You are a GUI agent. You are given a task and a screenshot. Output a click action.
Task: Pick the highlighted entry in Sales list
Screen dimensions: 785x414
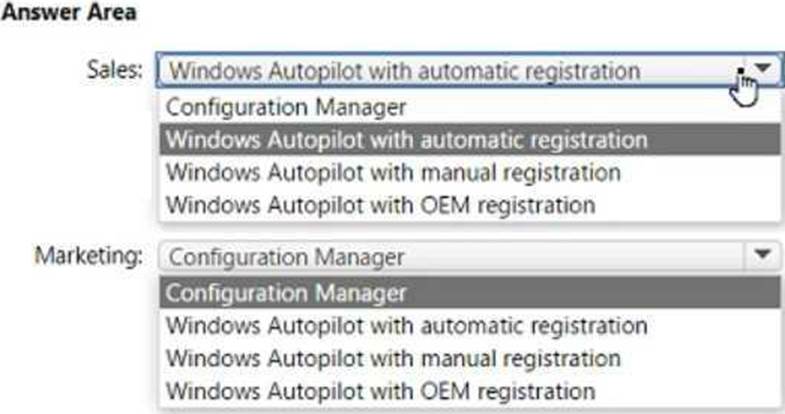tap(406, 139)
